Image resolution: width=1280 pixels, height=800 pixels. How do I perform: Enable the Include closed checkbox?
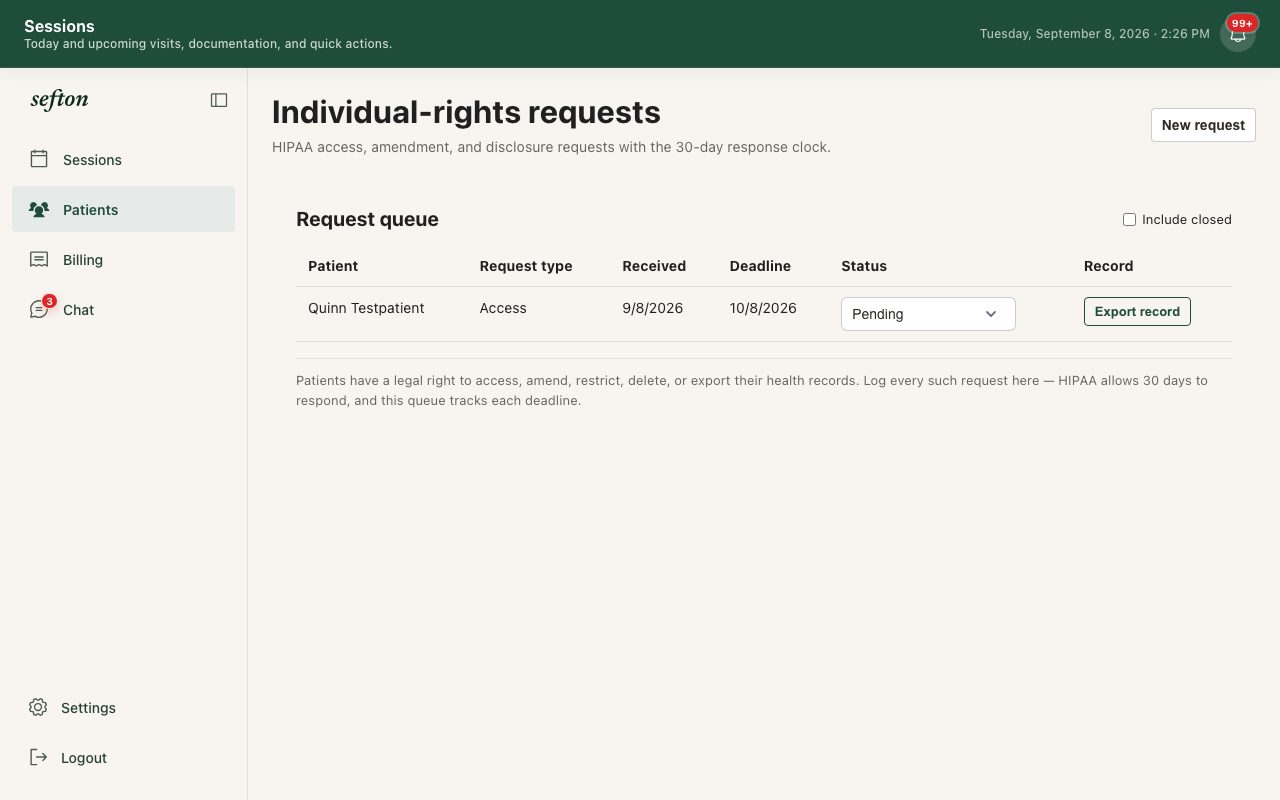(1129, 219)
